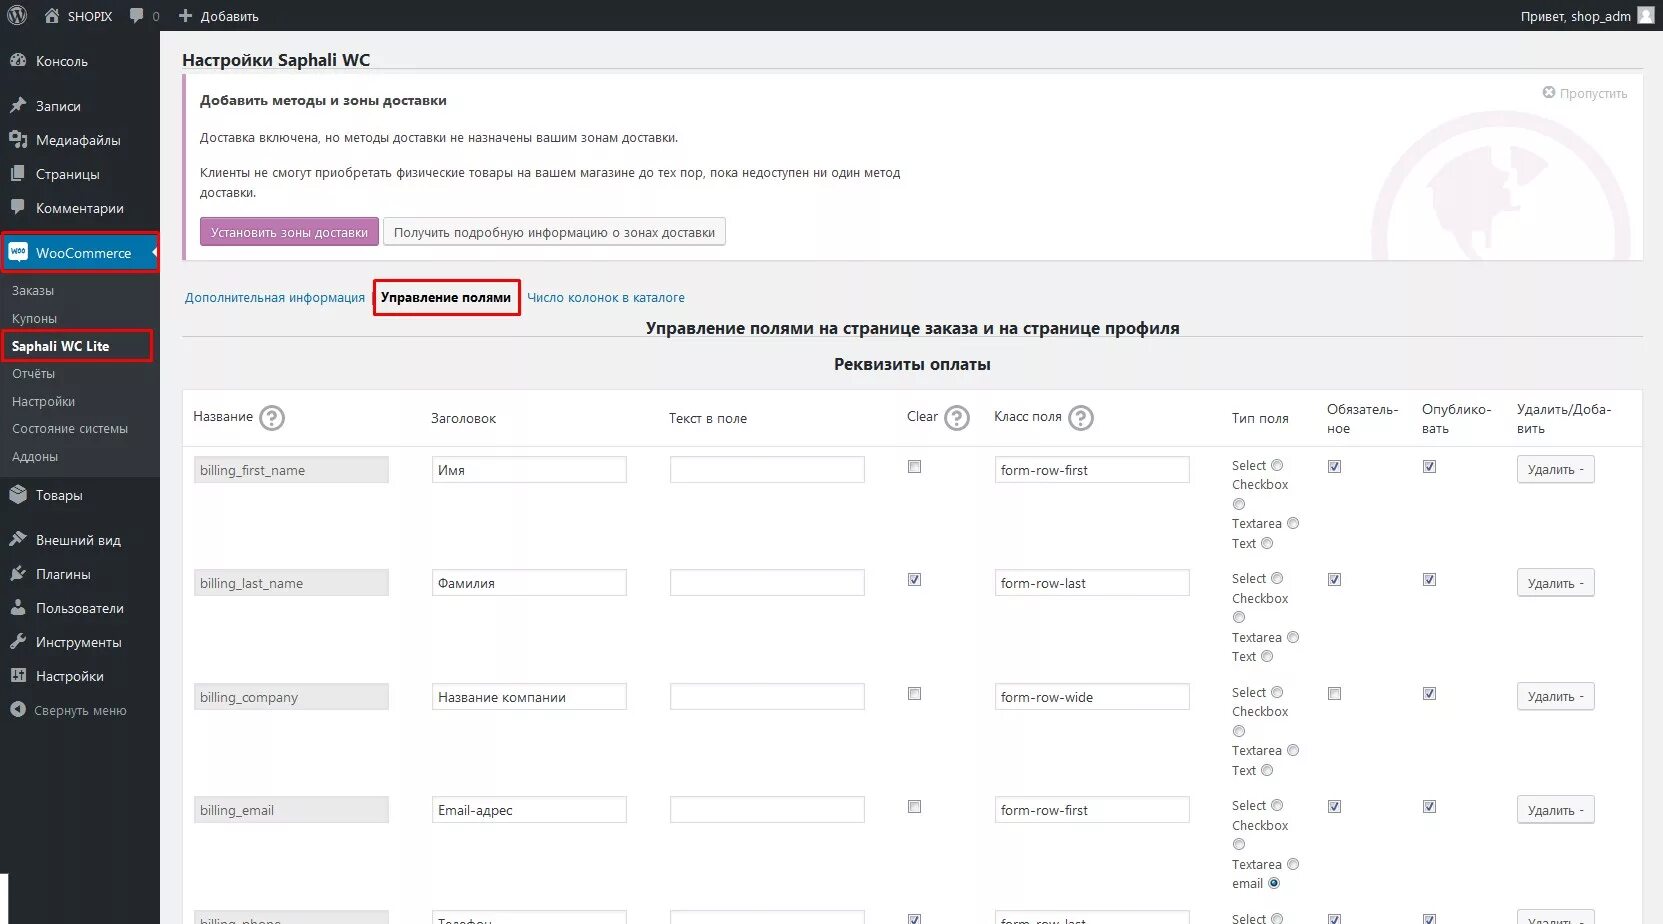Image resolution: width=1663 pixels, height=924 pixels.
Task: Click the Консоль dashboard icon
Action: click(x=18, y=60)
